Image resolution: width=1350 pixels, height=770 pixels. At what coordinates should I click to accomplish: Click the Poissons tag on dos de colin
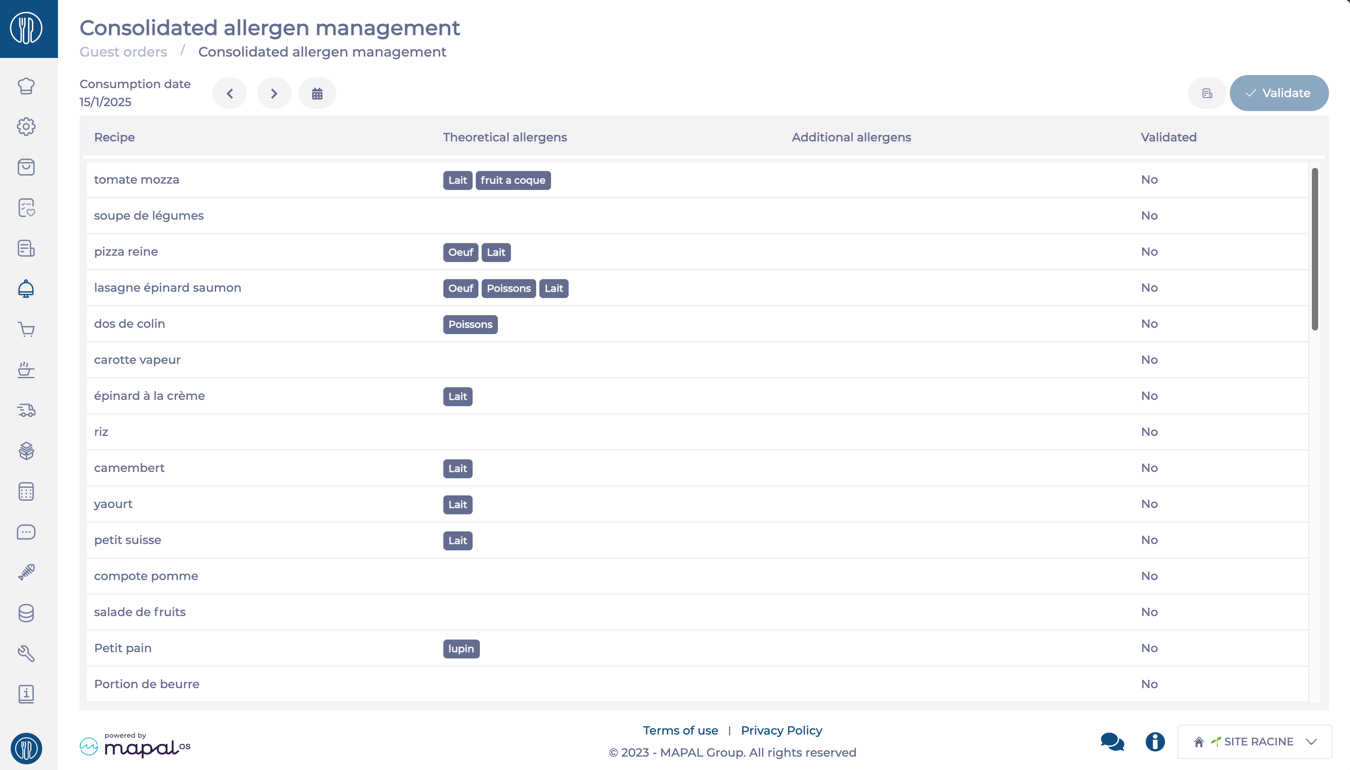coord(470,324)
